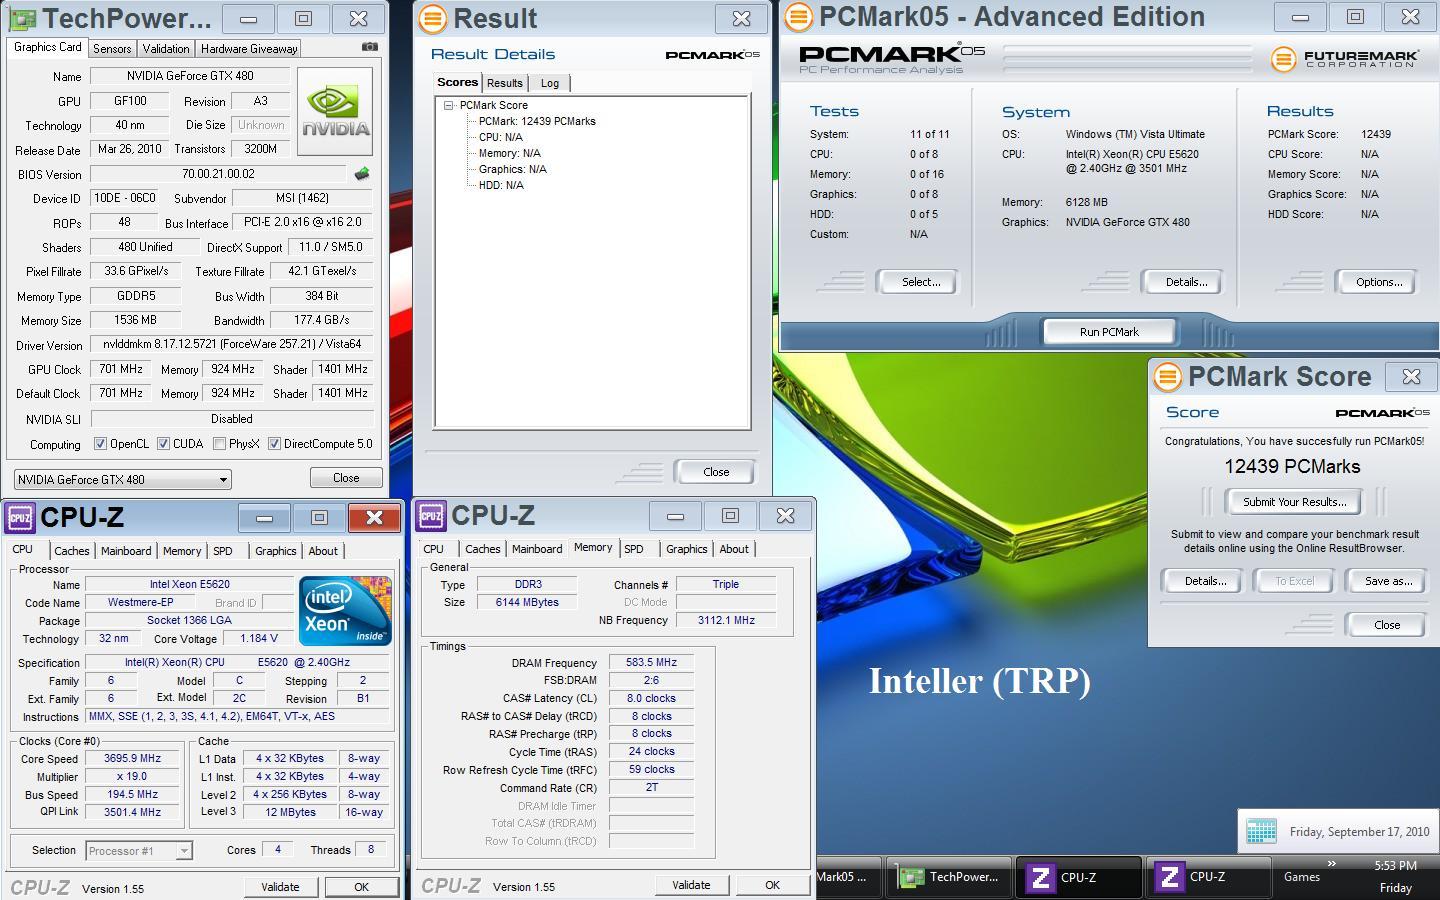Open About tab in left CPU-Z window

tap(323, 551)
